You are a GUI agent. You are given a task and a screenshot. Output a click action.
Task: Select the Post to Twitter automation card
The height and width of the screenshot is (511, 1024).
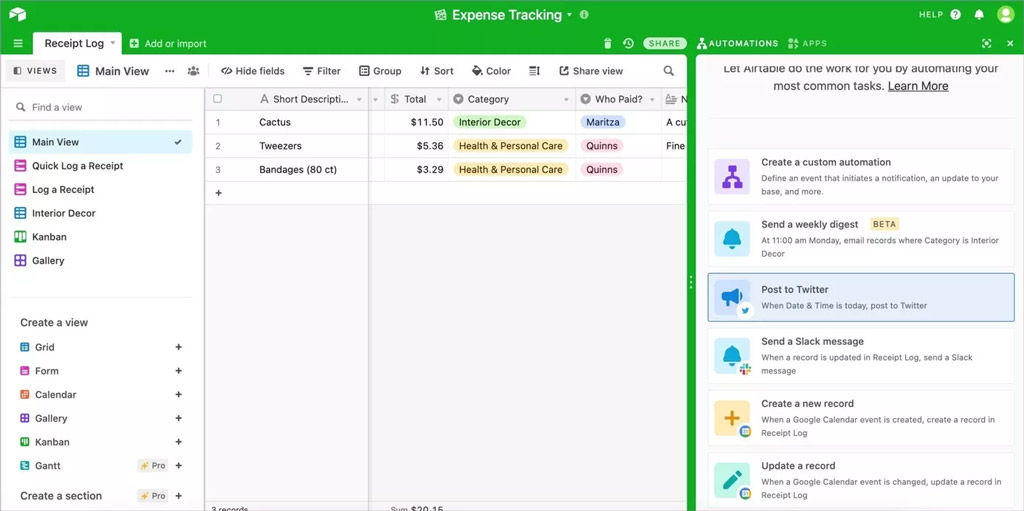coord(861,297)
